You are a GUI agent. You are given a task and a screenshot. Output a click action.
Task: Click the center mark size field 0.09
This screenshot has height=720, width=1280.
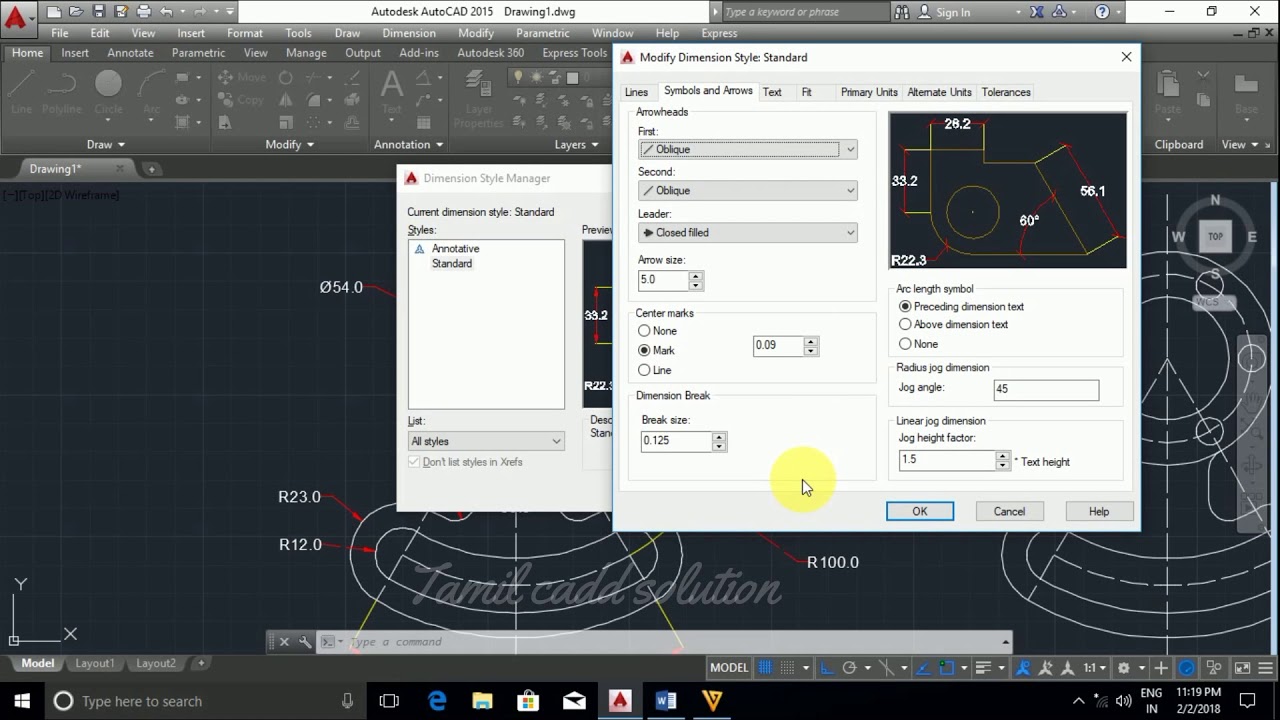[779, 346]
